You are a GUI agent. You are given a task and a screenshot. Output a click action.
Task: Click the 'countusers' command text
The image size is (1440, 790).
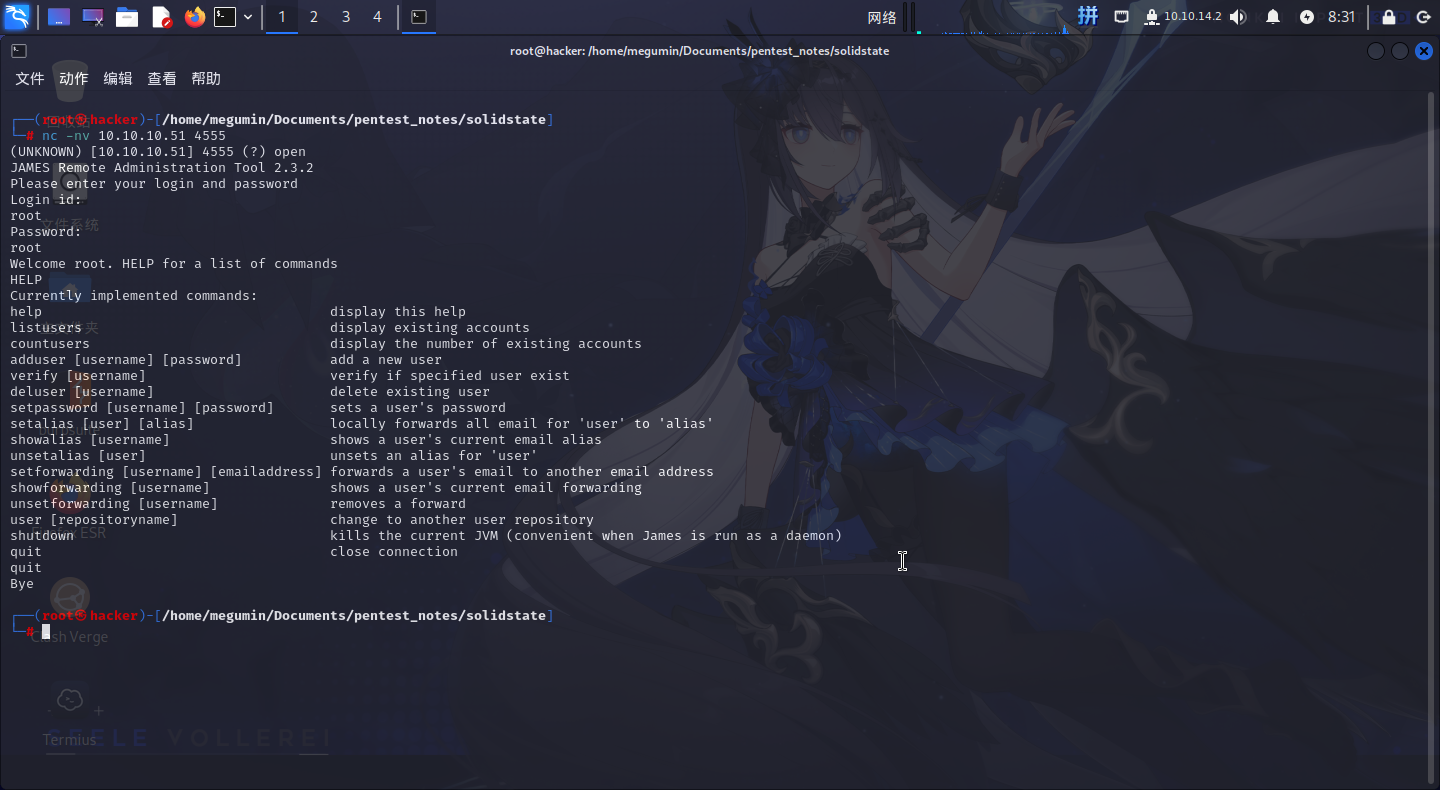(50, 344)
